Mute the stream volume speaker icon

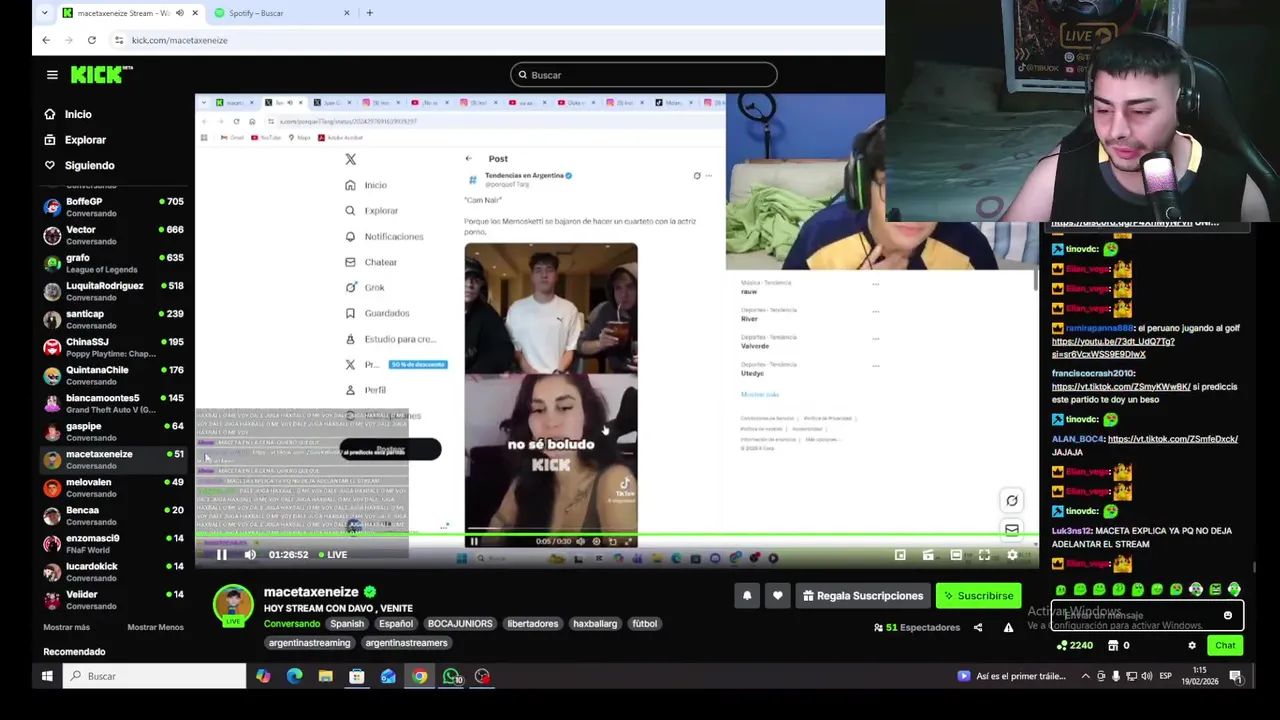pos(250,555)
